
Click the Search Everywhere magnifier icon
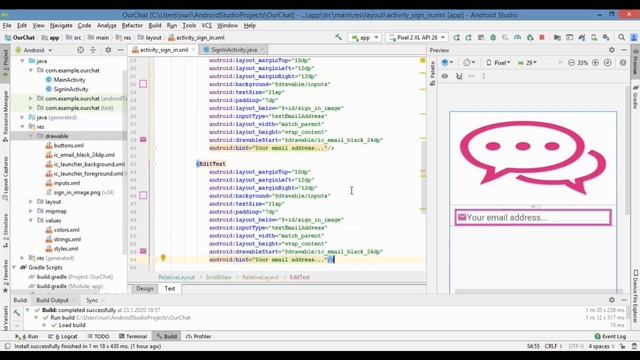click(622, 38)
